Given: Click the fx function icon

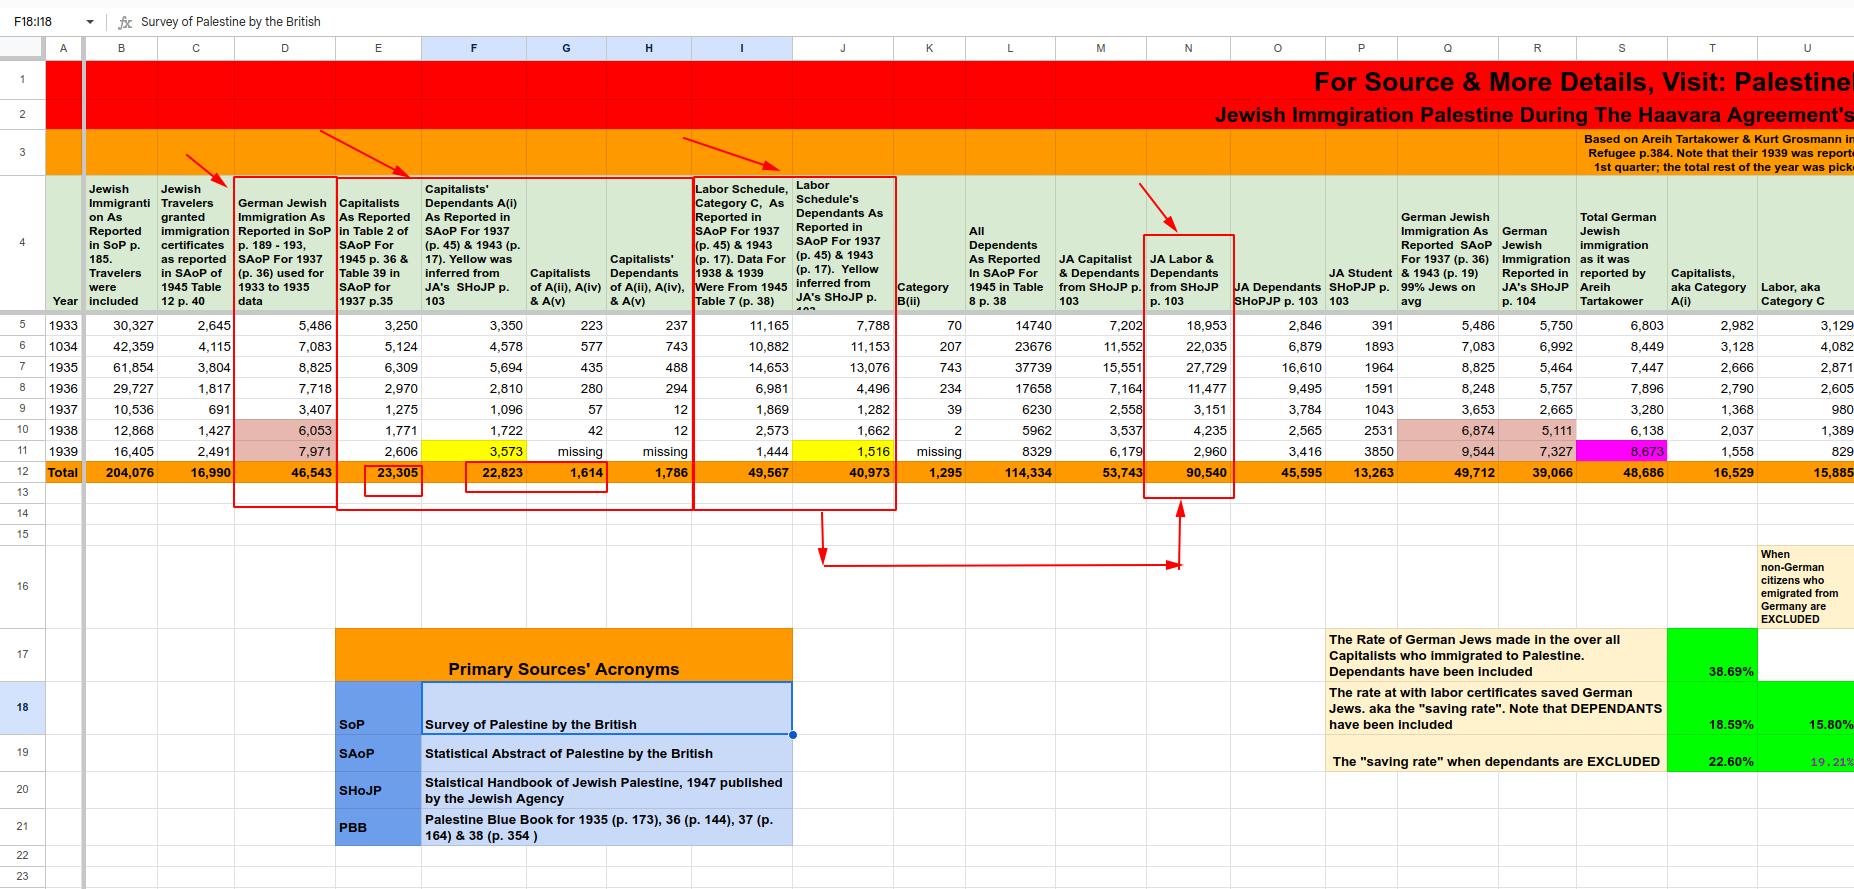Looking at the screenshot, I should coord(125,22).
